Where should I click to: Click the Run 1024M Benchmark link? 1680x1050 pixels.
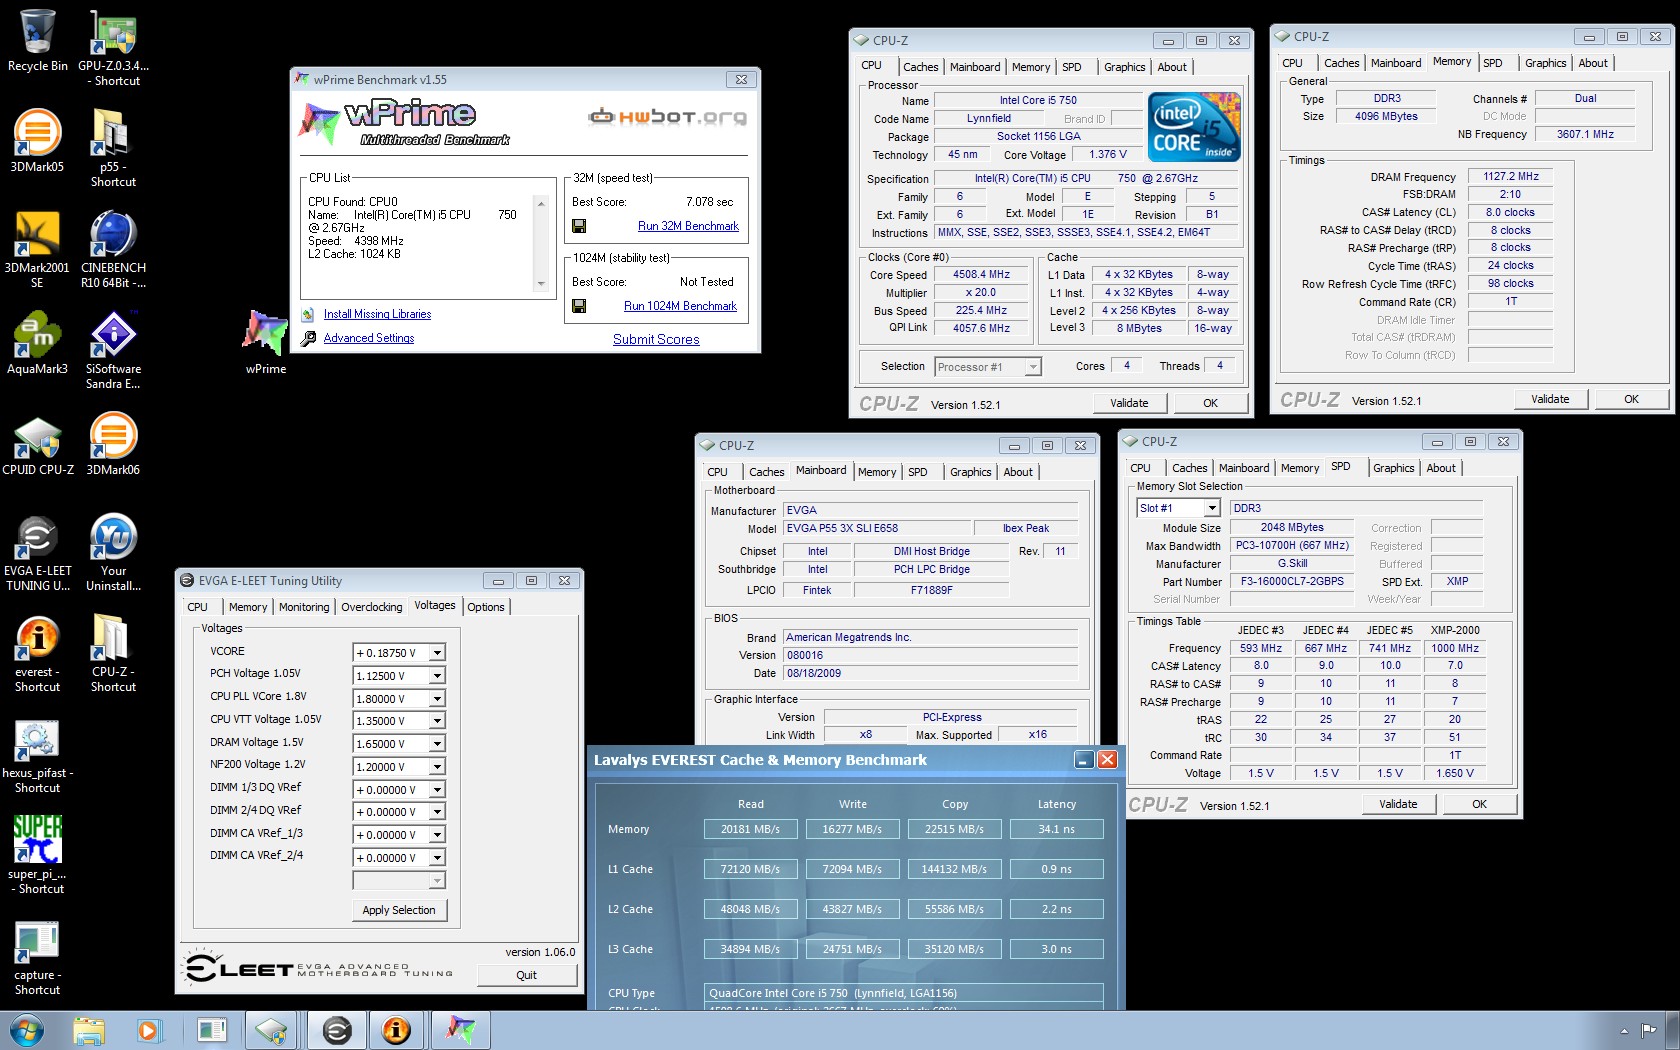coord(680,306)
